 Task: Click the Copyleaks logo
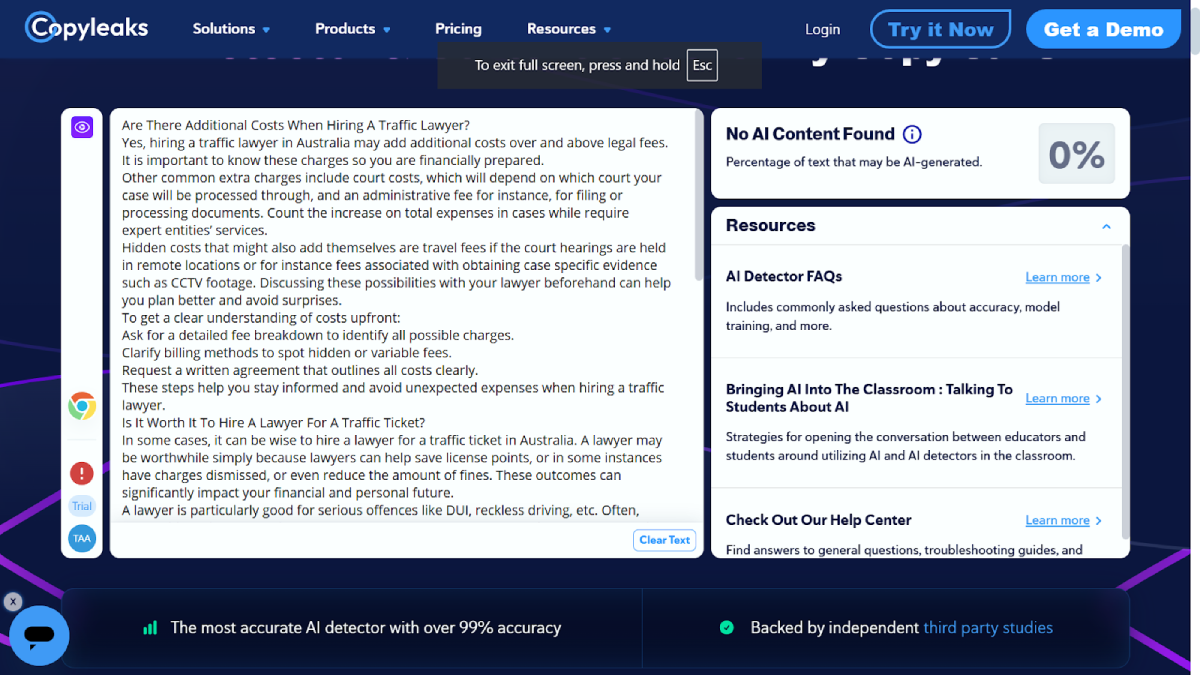[87, 28]
